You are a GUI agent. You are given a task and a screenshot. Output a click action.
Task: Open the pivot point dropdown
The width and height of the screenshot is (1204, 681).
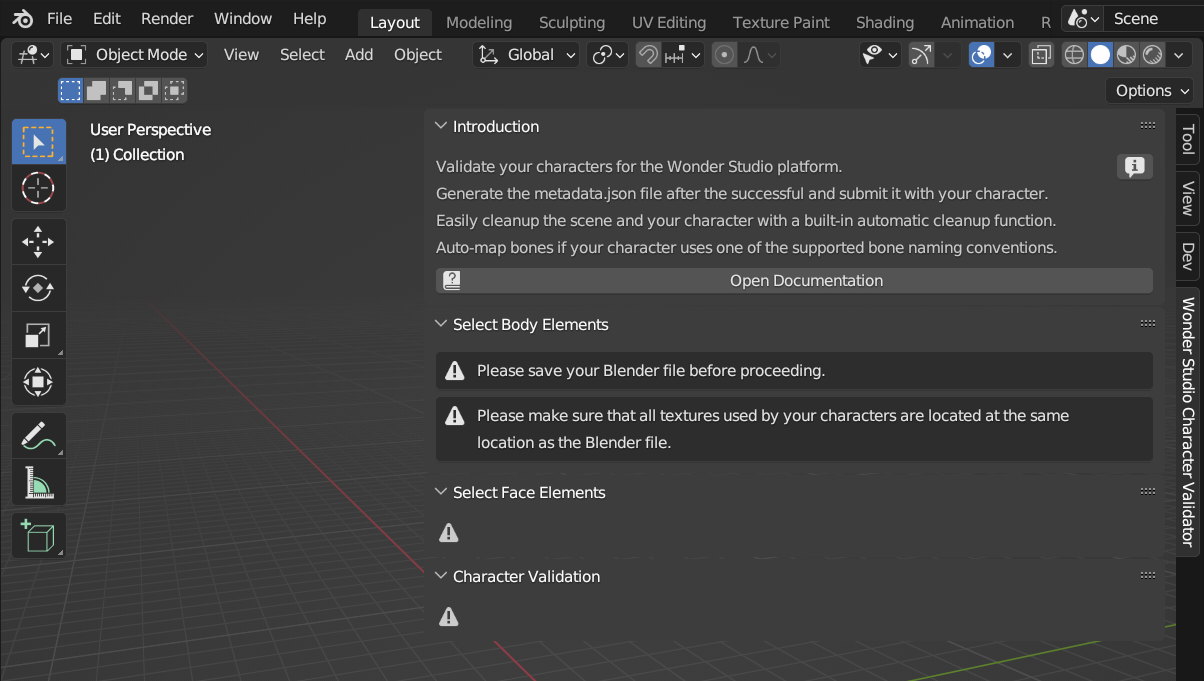[x=609, y=55]
